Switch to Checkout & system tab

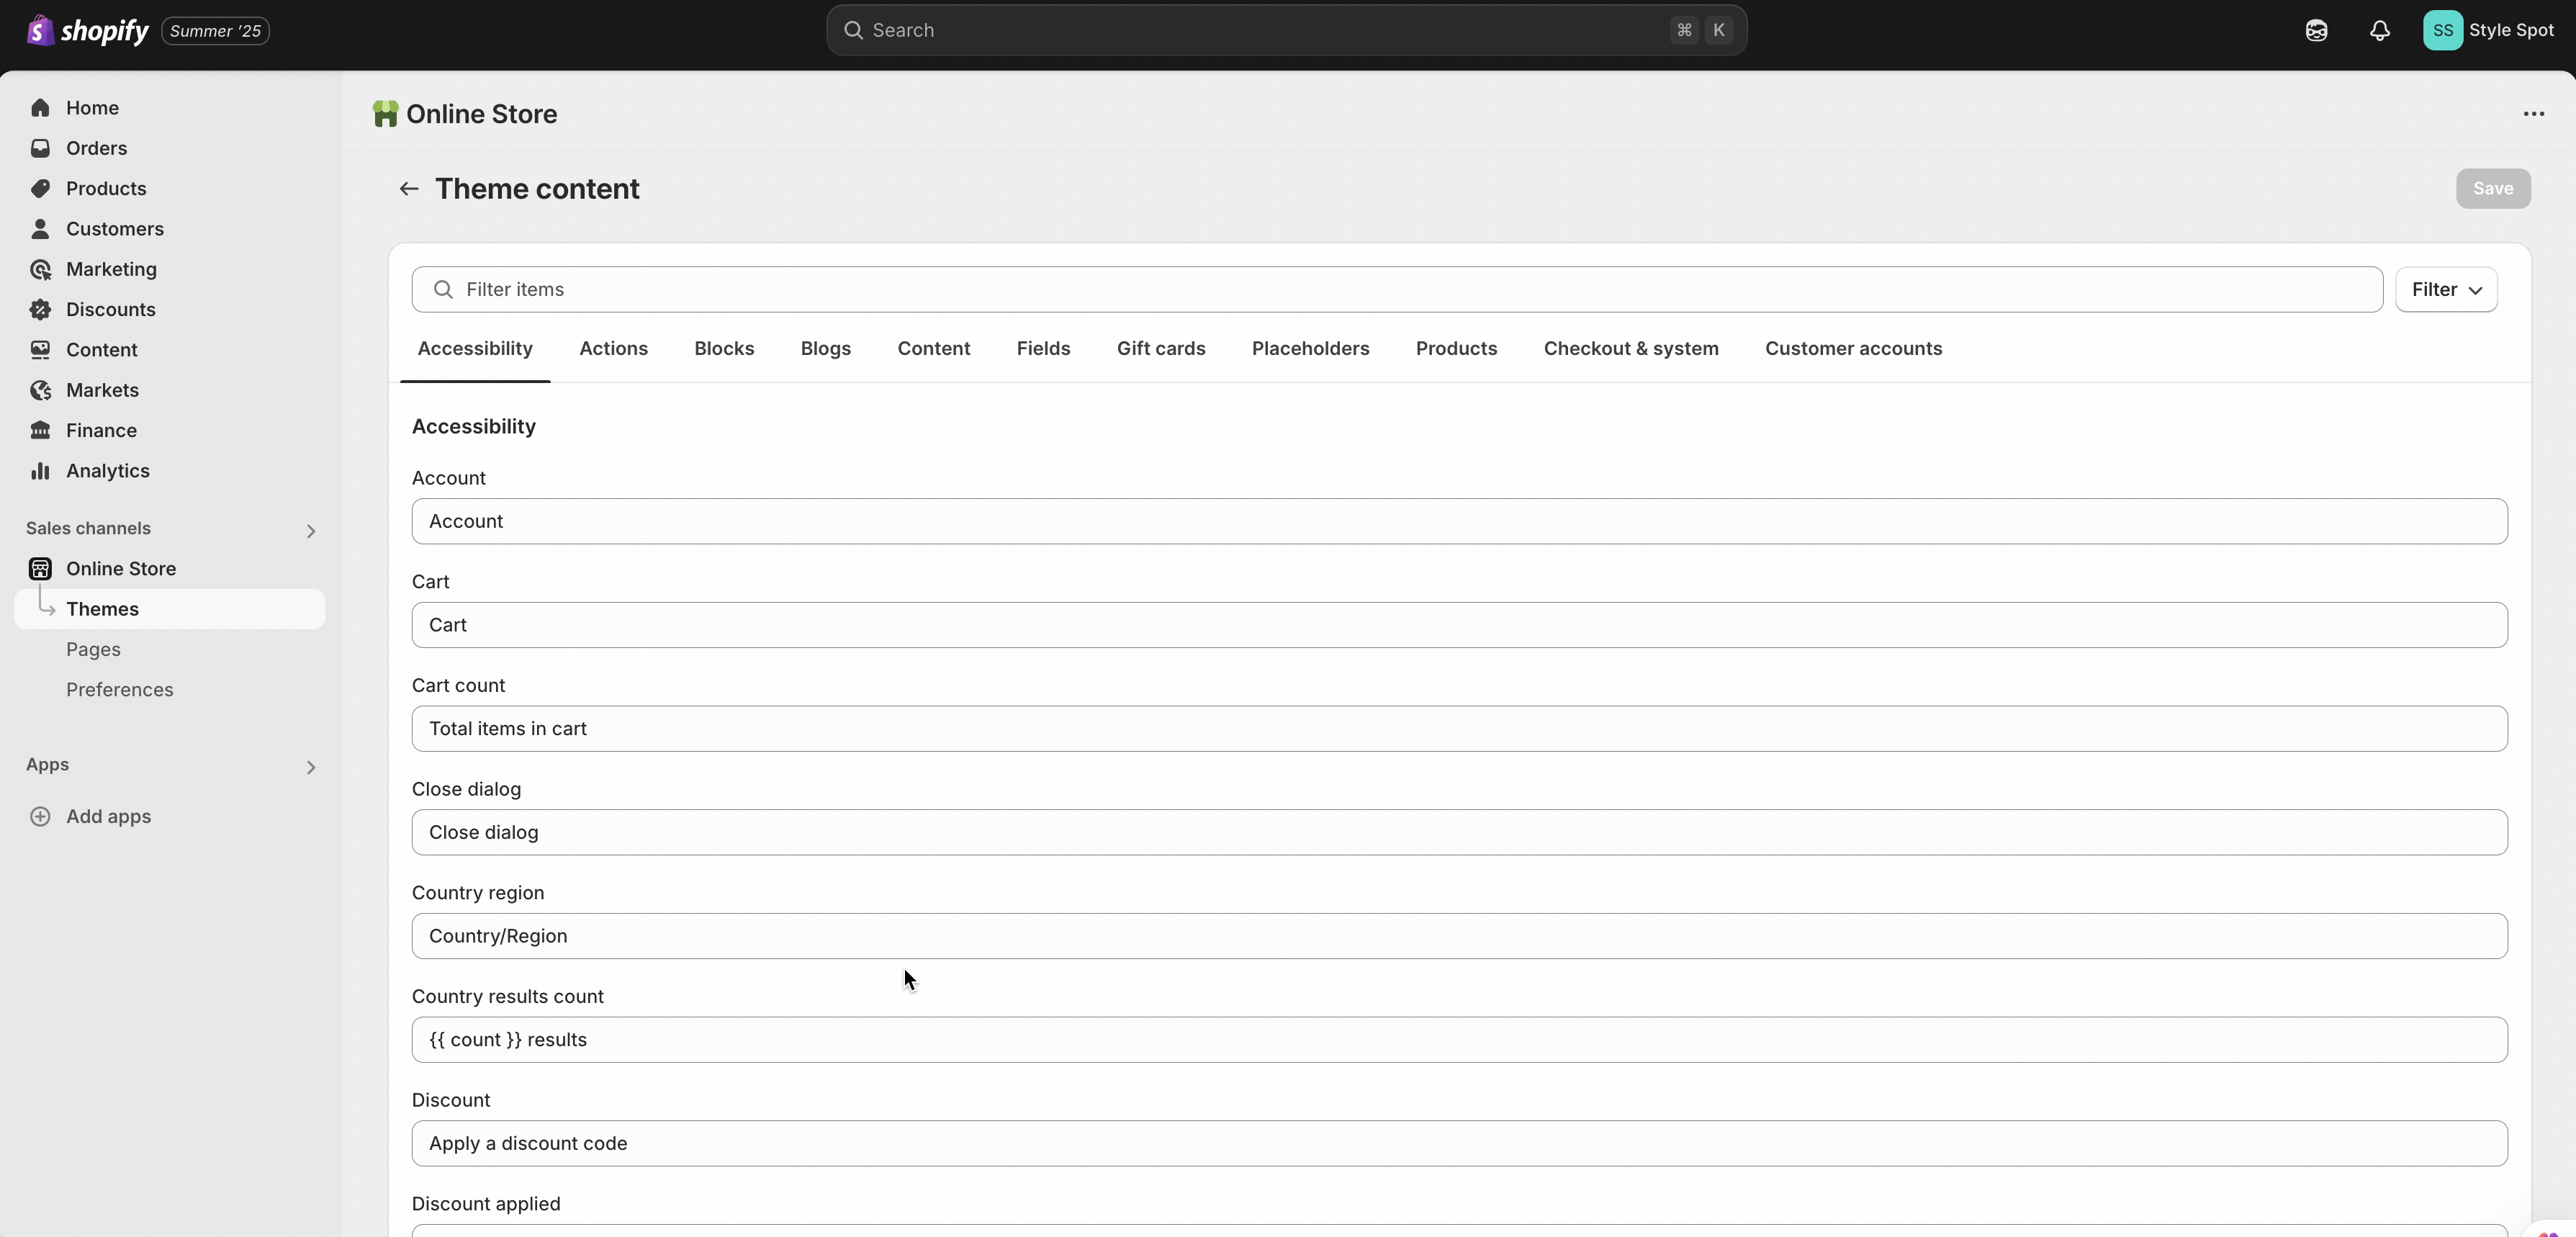coord(1630,348)
